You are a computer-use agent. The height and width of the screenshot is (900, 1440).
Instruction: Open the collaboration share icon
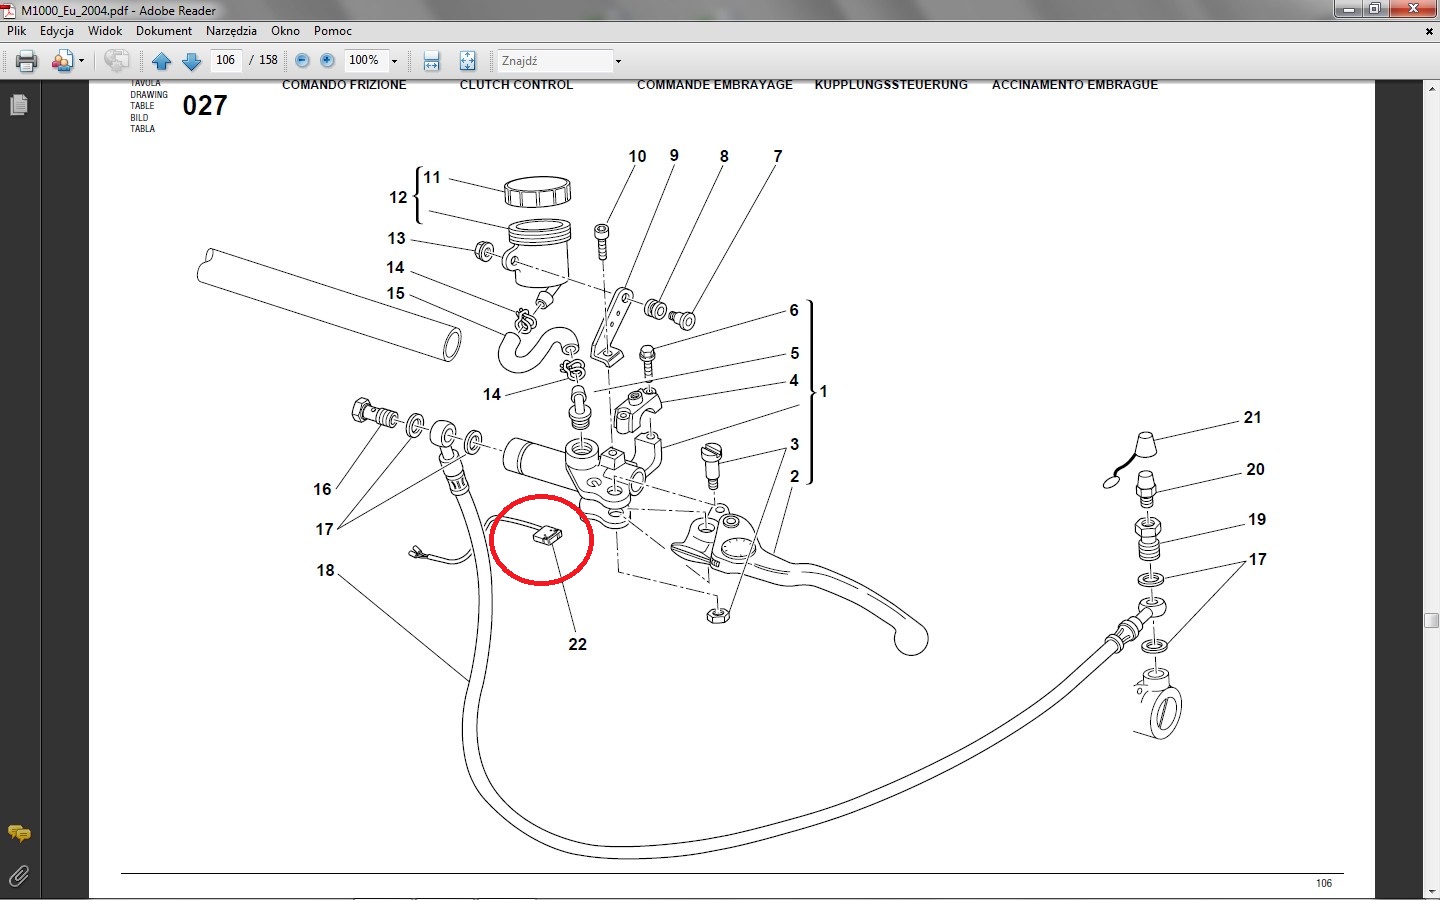[63, 61]
